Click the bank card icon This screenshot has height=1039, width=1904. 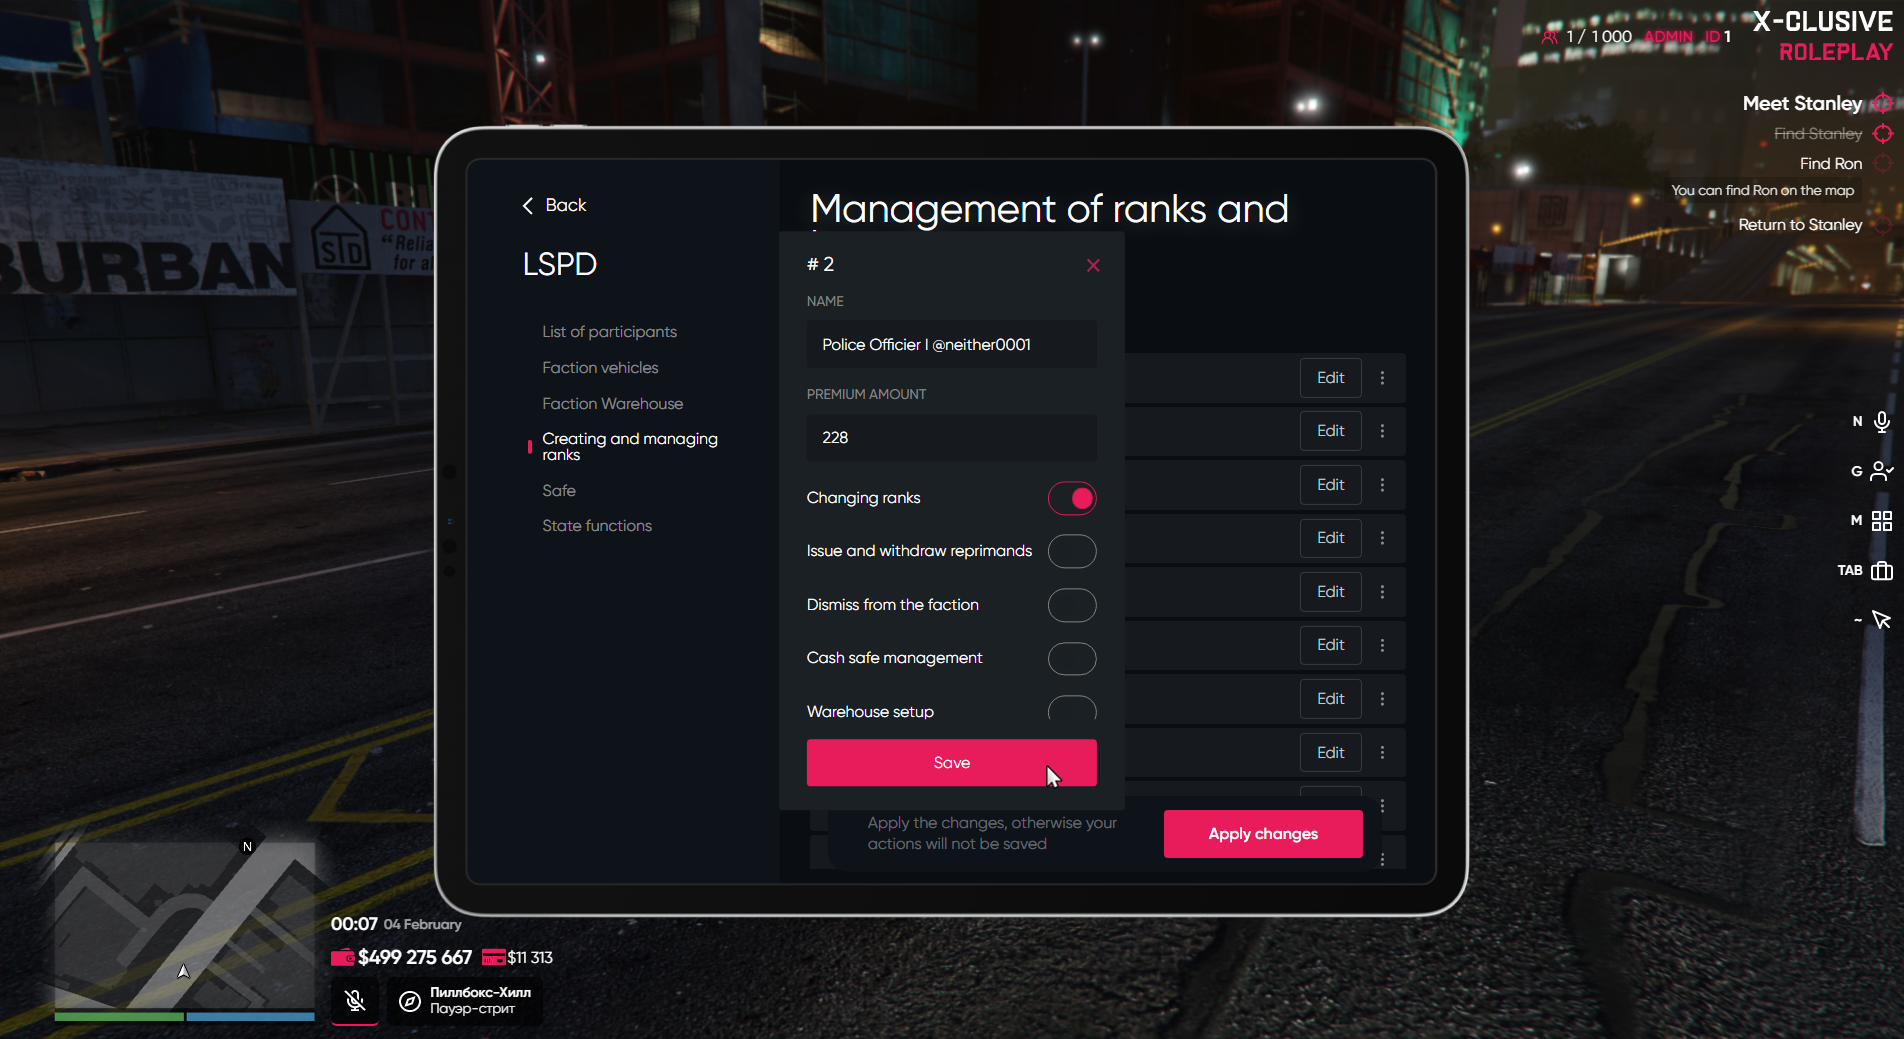(493, 957)
